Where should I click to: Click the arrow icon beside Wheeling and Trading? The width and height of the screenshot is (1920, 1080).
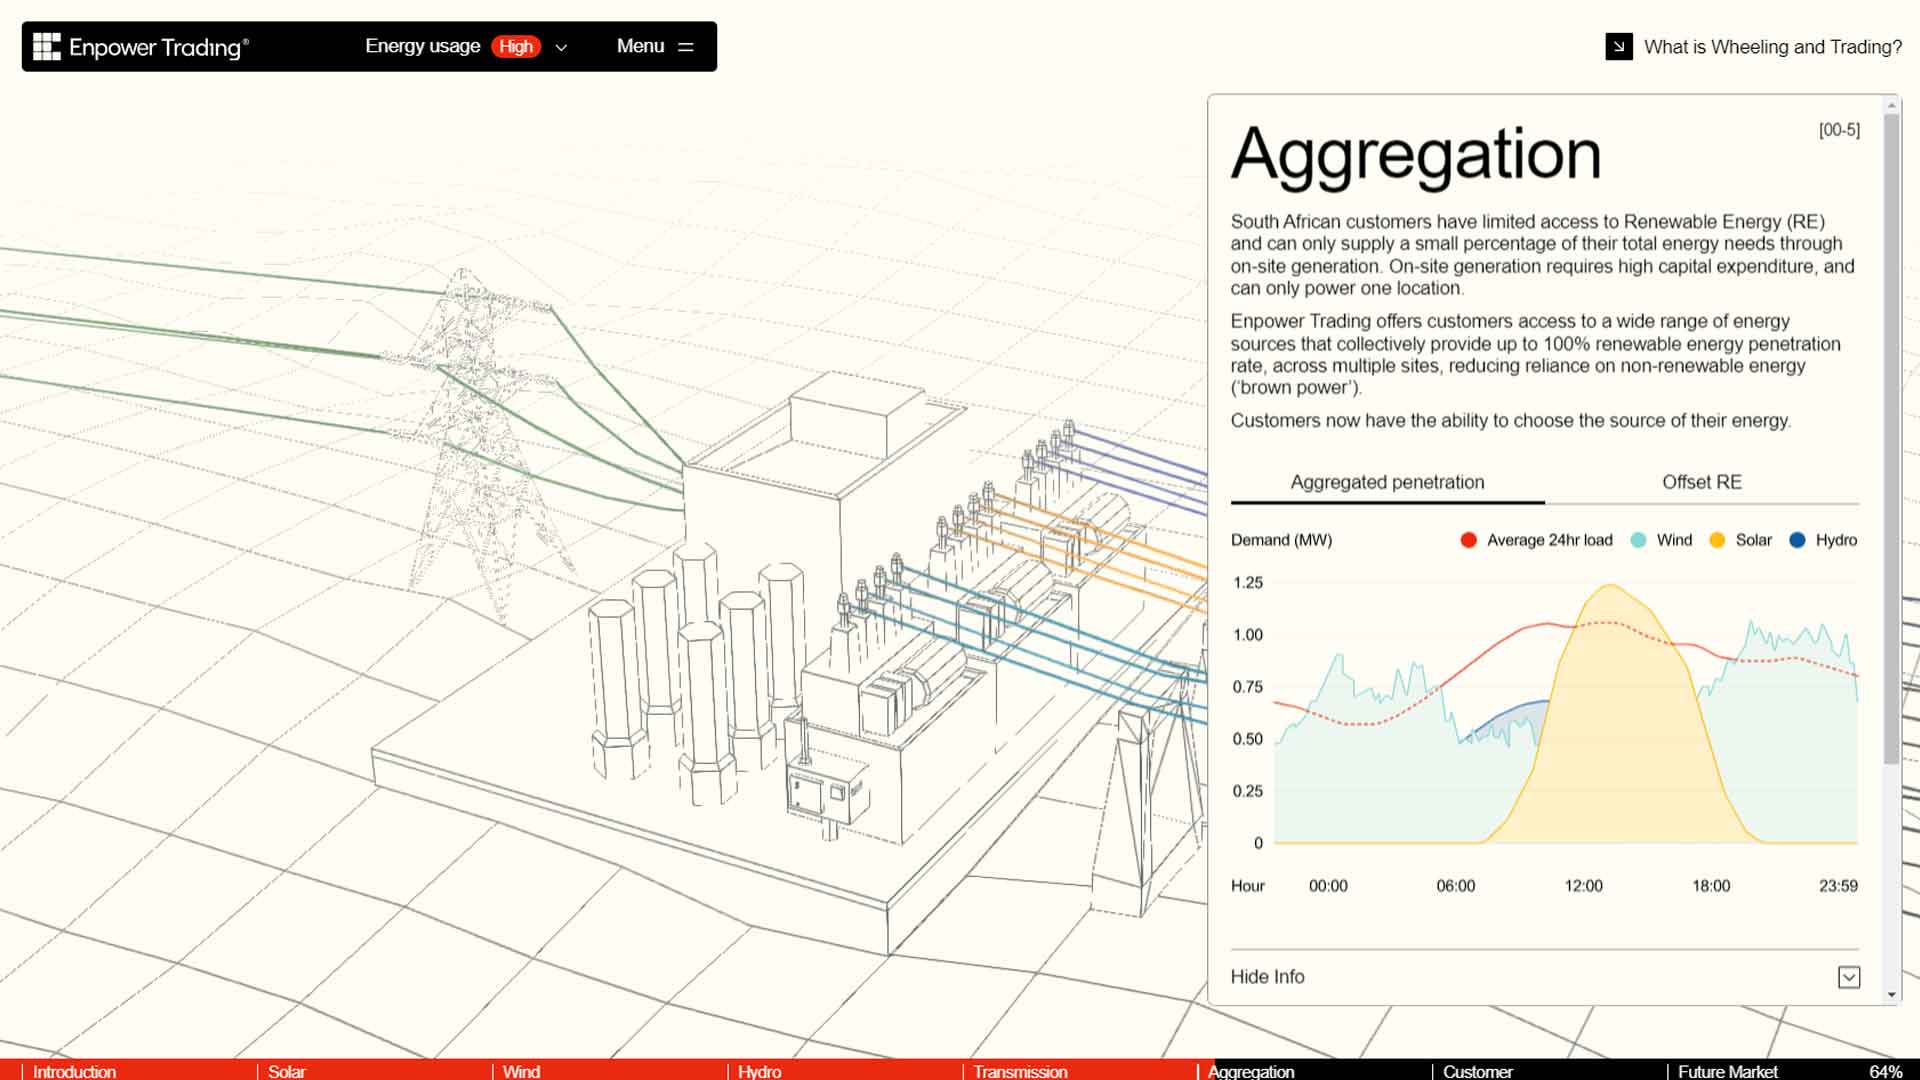[1619, 47]
